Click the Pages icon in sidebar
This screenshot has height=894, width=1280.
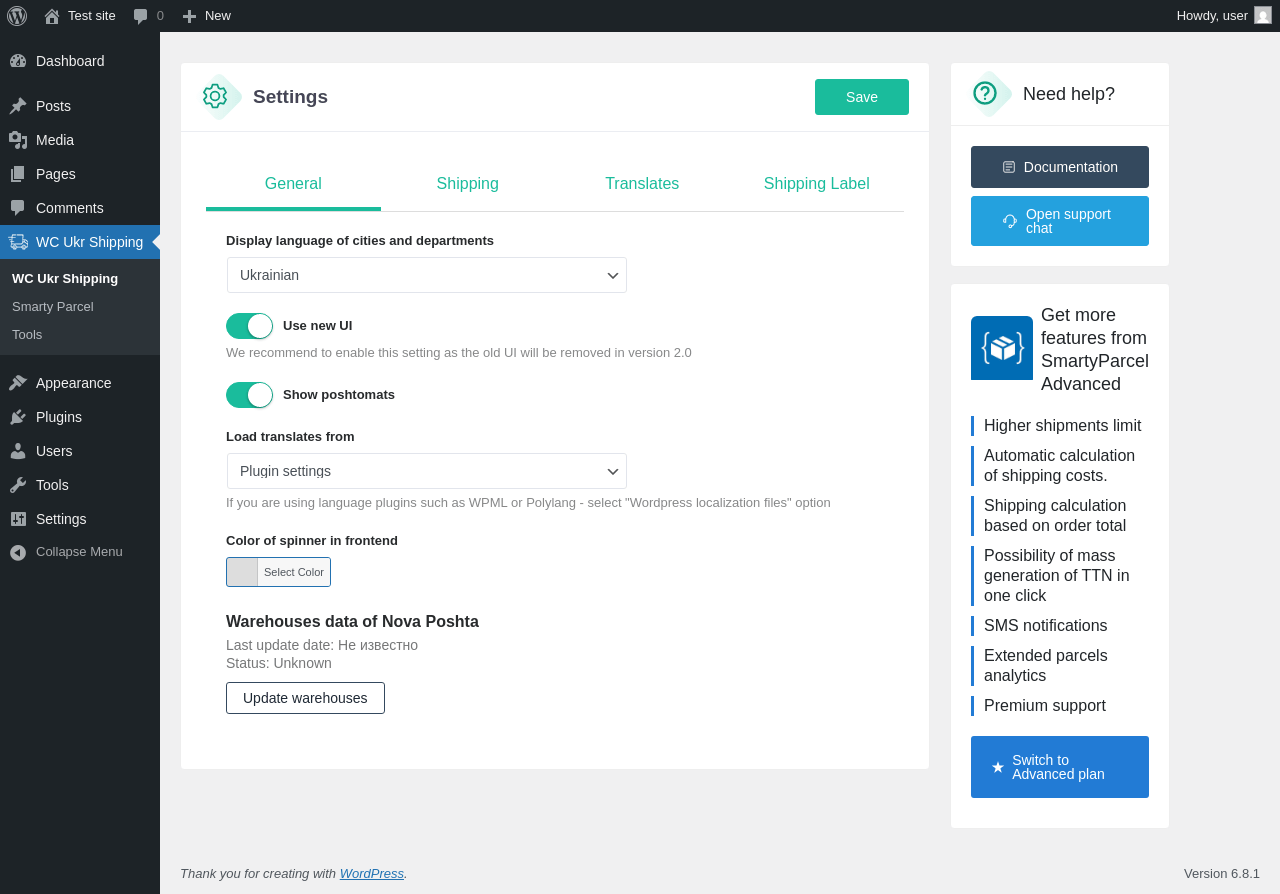click(18, 174)
